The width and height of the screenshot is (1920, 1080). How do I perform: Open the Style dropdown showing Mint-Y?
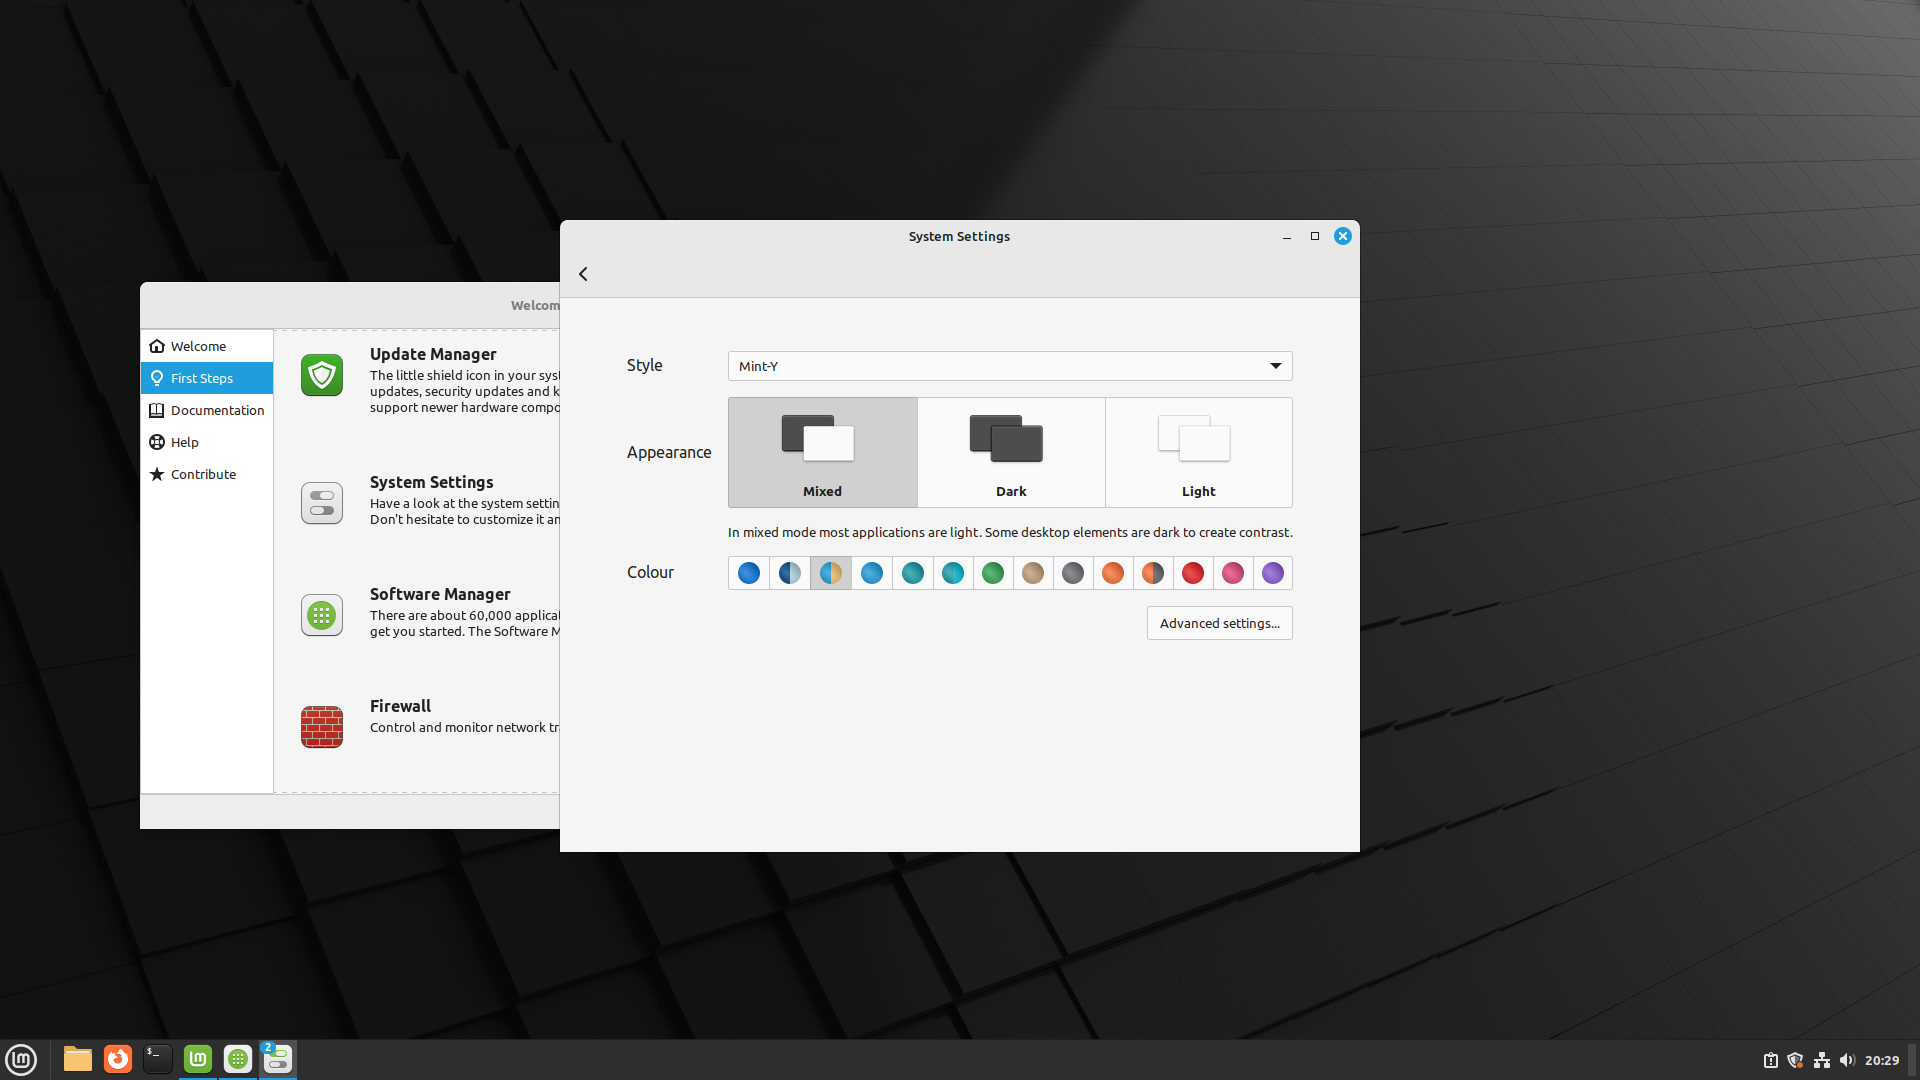(x=1010, y=366)
